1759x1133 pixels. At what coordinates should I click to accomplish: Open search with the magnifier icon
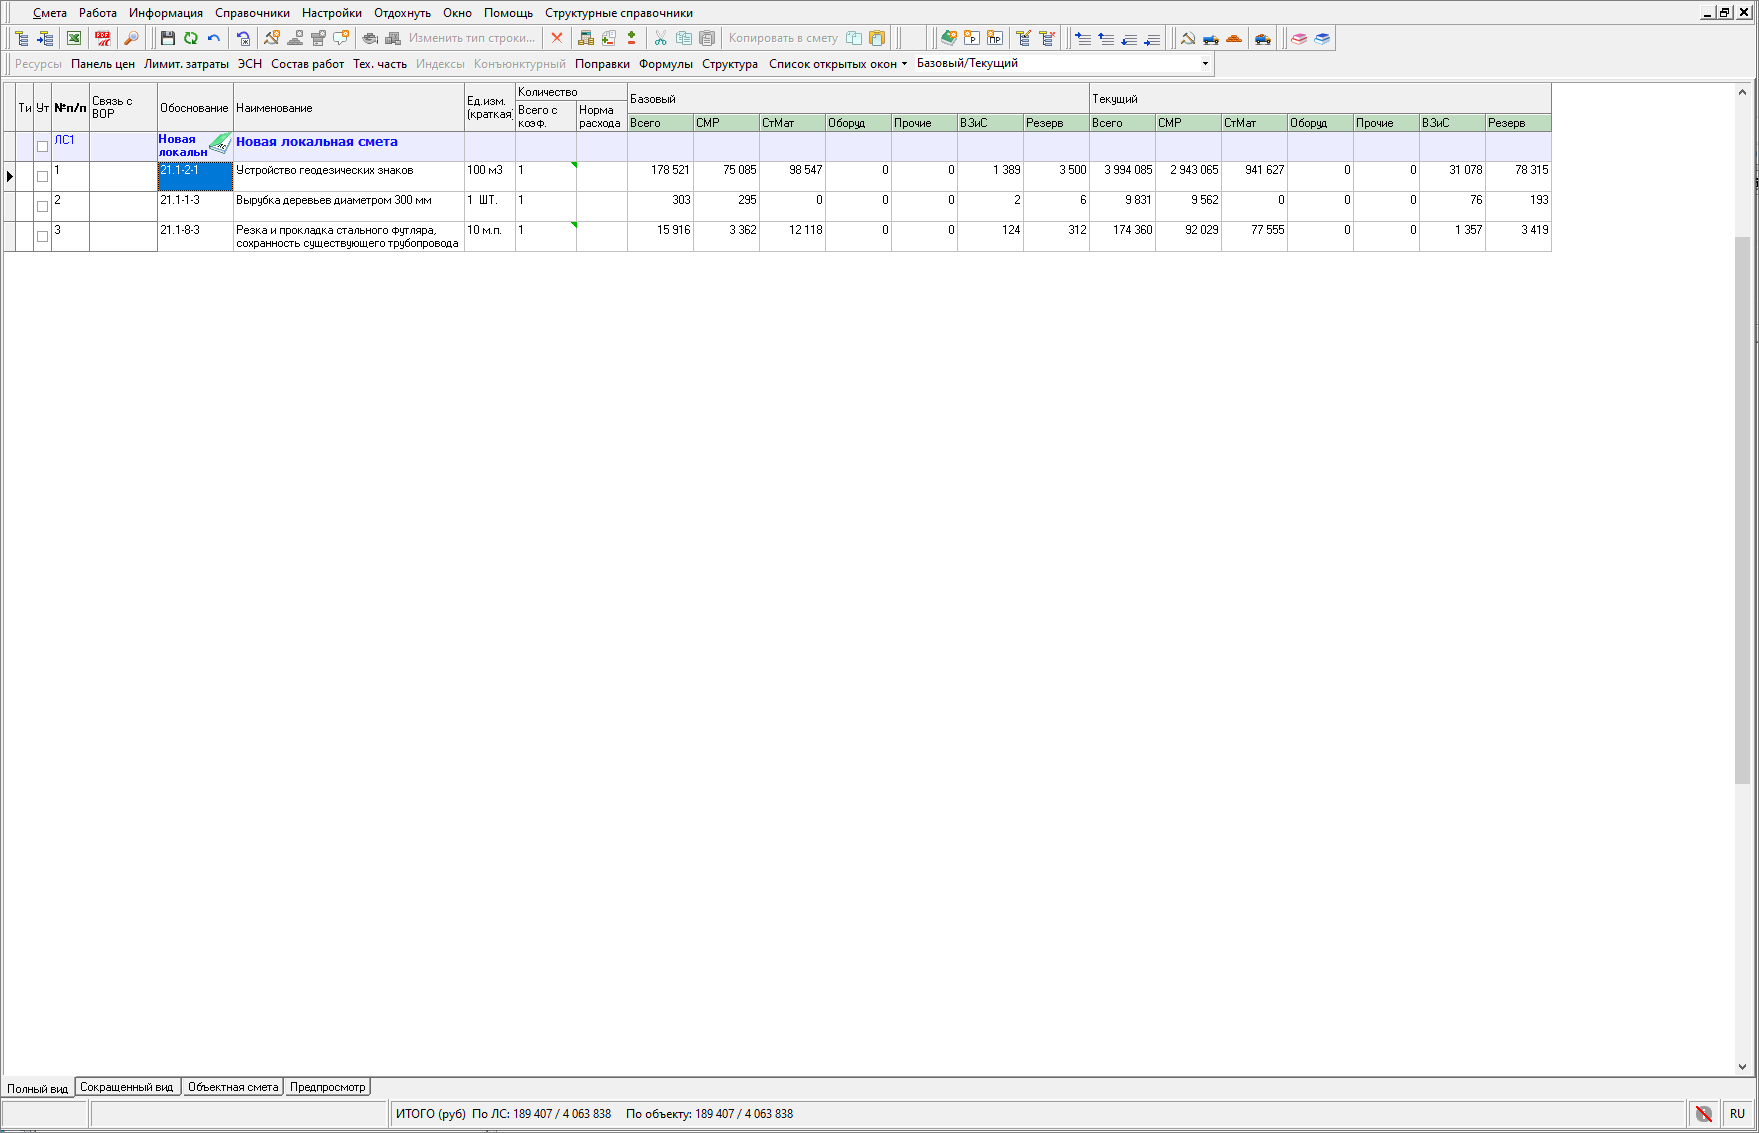[131, 38]
